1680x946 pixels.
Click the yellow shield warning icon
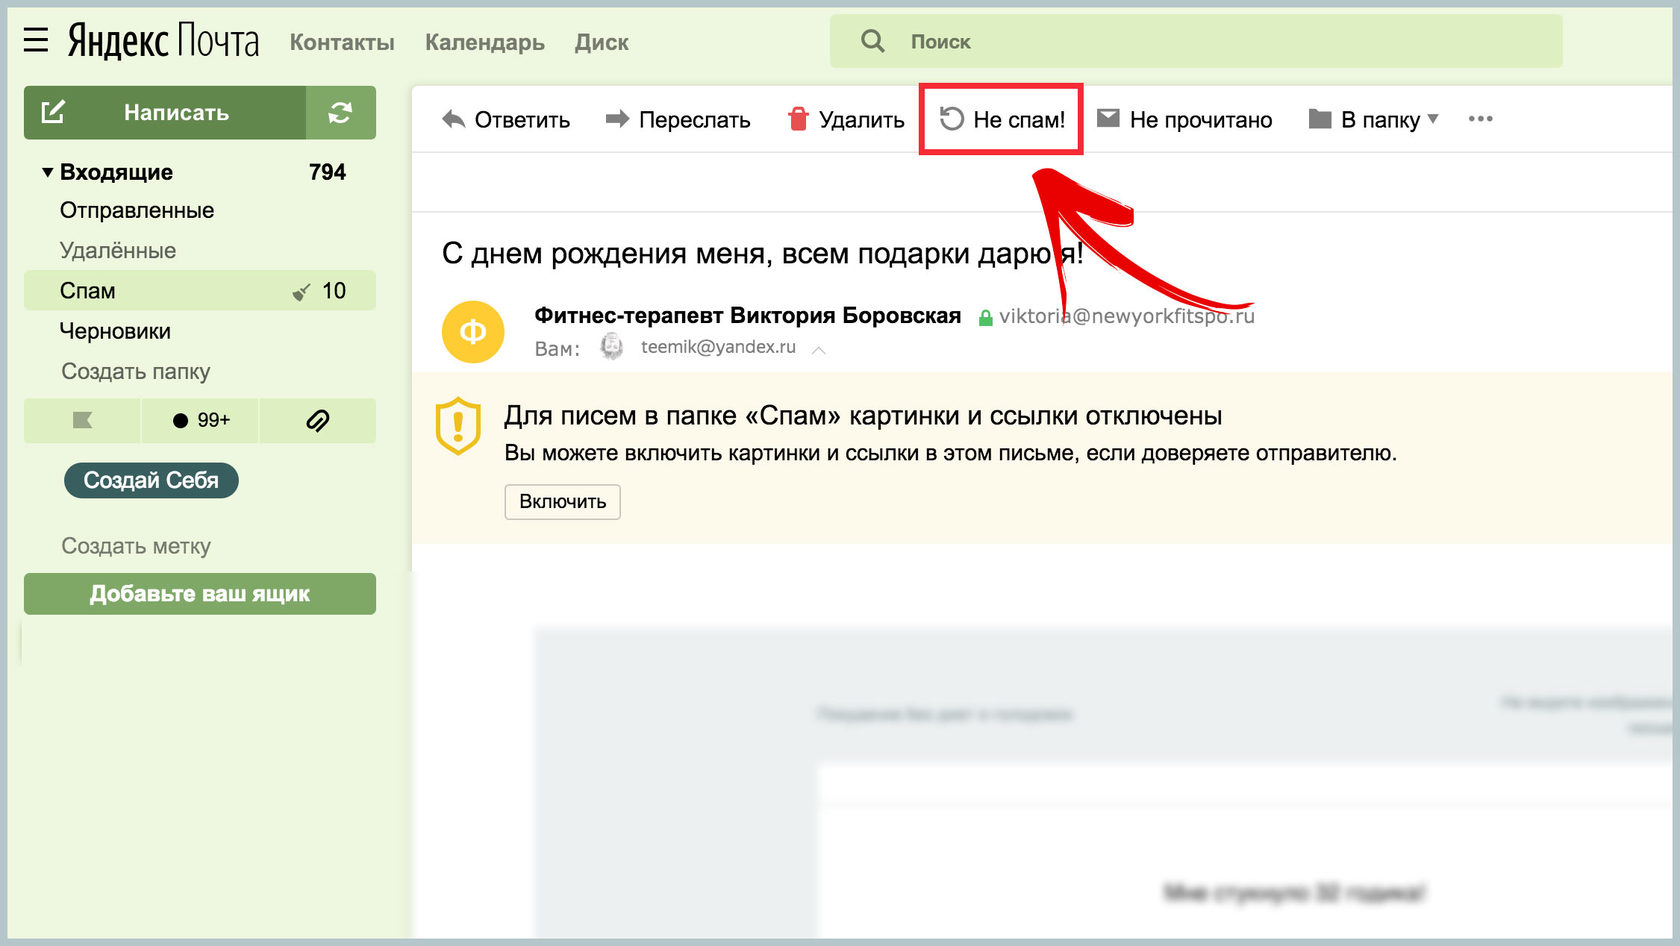[459, 426]
